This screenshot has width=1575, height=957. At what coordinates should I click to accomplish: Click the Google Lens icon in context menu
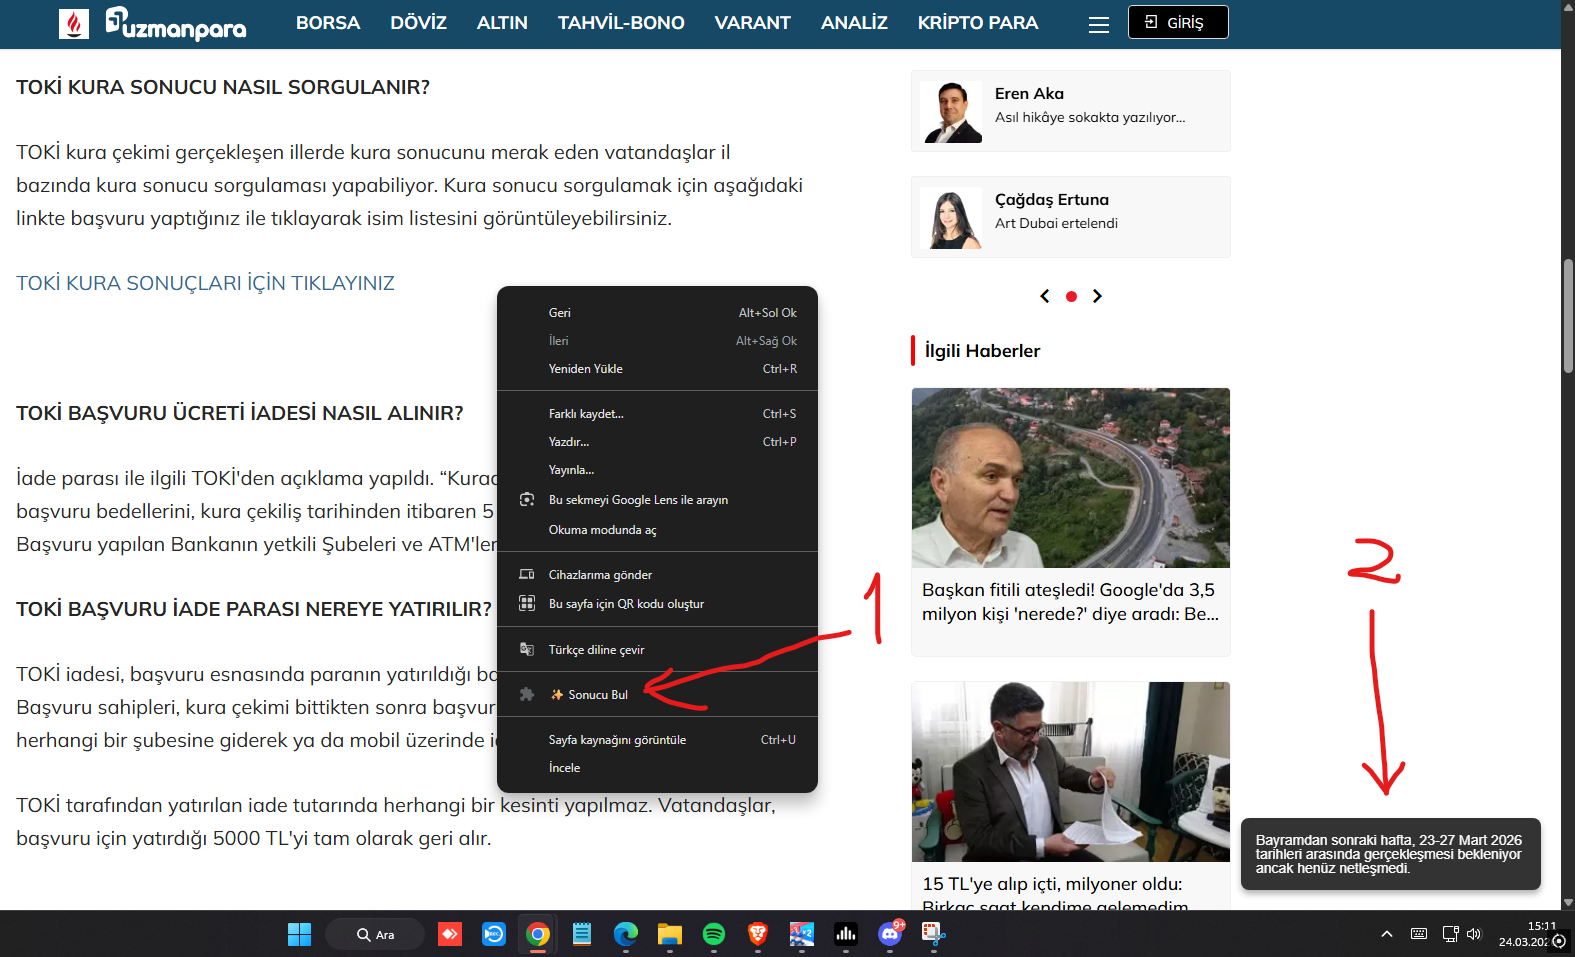527,499
